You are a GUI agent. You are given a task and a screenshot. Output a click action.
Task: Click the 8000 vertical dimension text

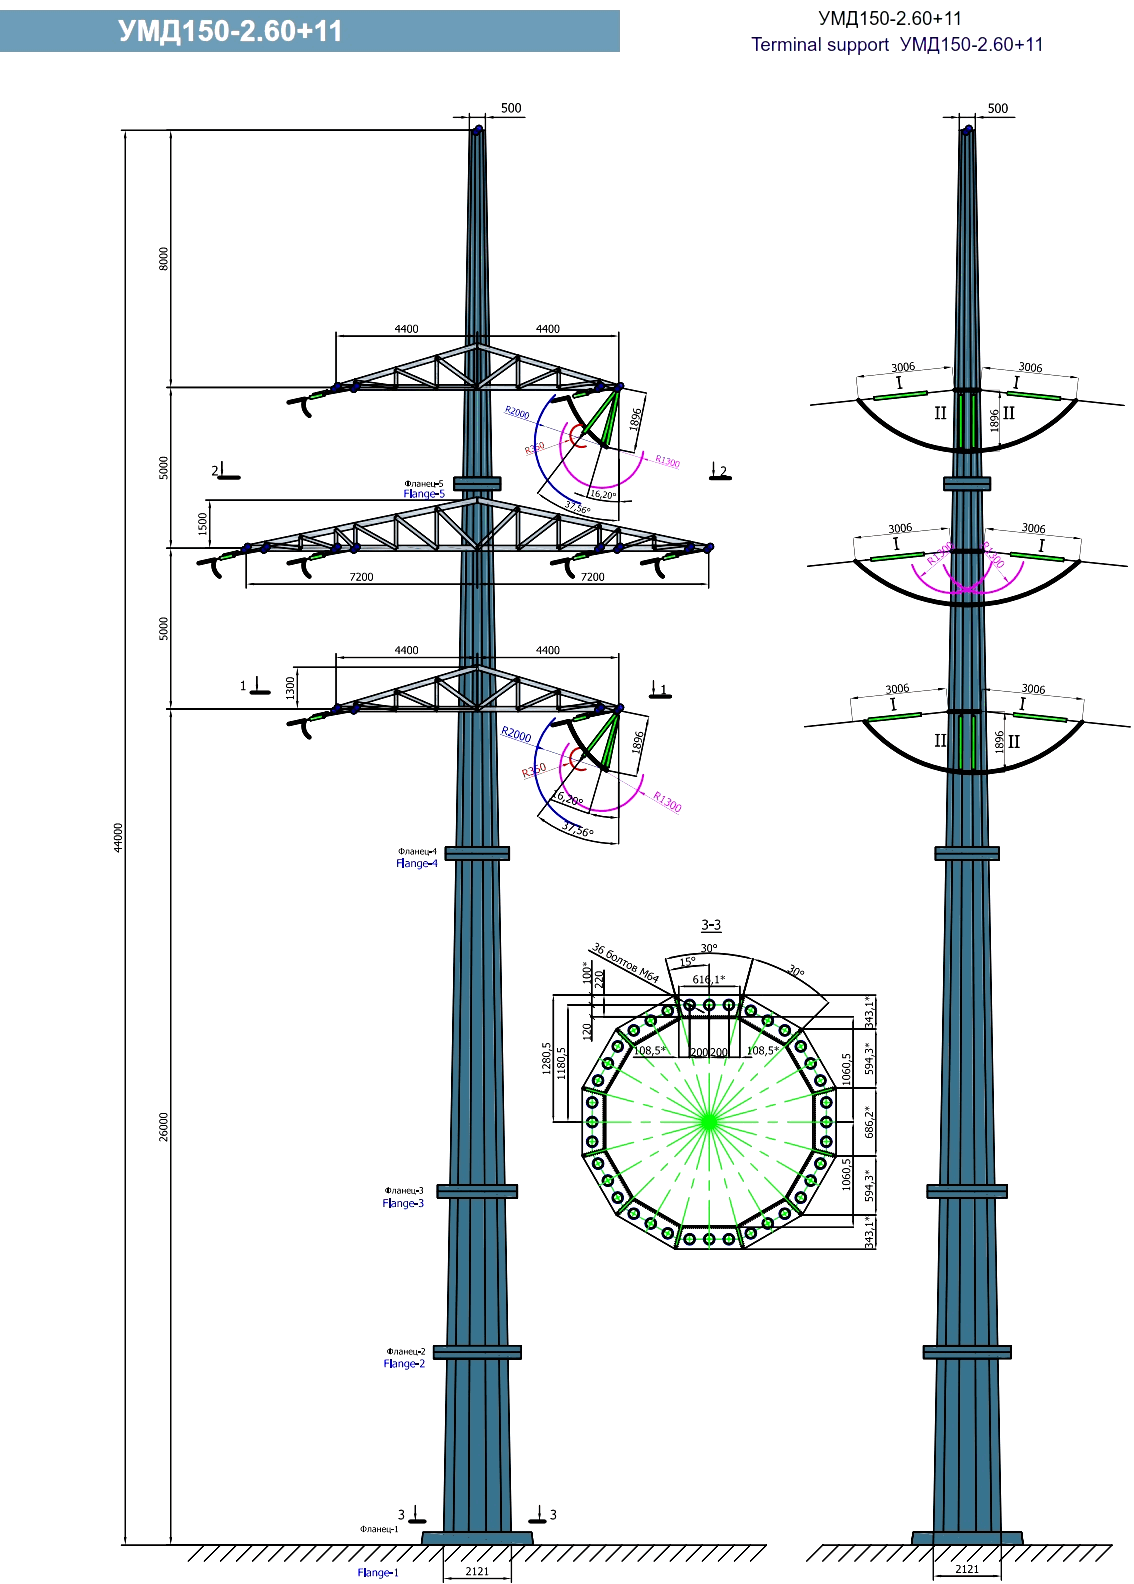click(x=164, y=258)
